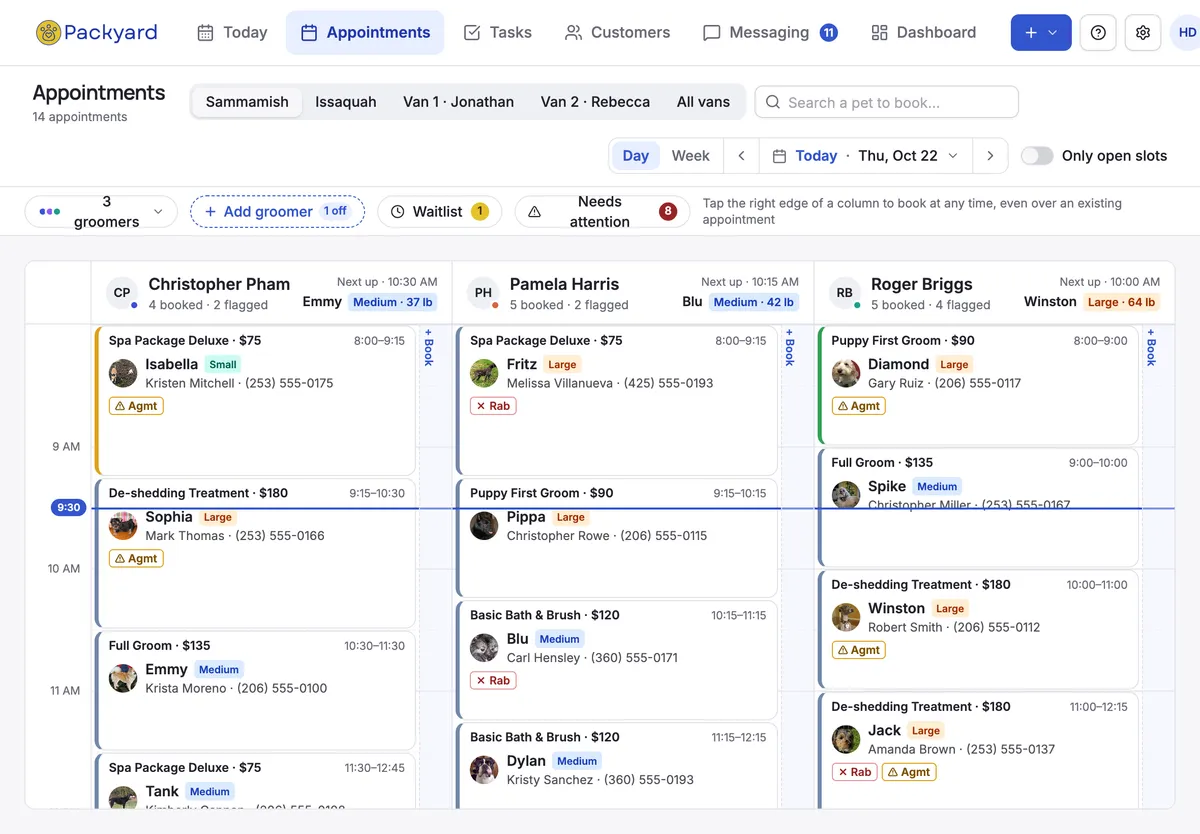
Task: Click Christopher Pham's CP avatar
Action: [122, 293]
